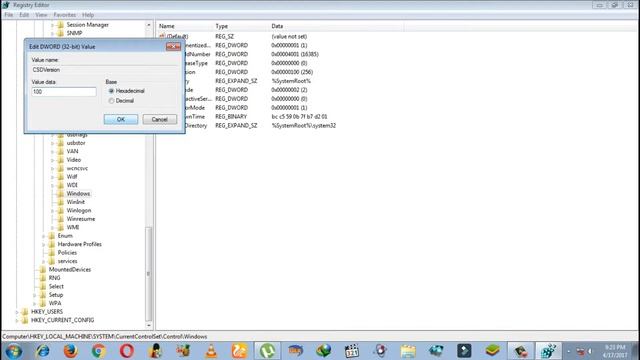Select the Policies folder icon
This screenshot has width=640, height=360.
(x=52, y=253)
